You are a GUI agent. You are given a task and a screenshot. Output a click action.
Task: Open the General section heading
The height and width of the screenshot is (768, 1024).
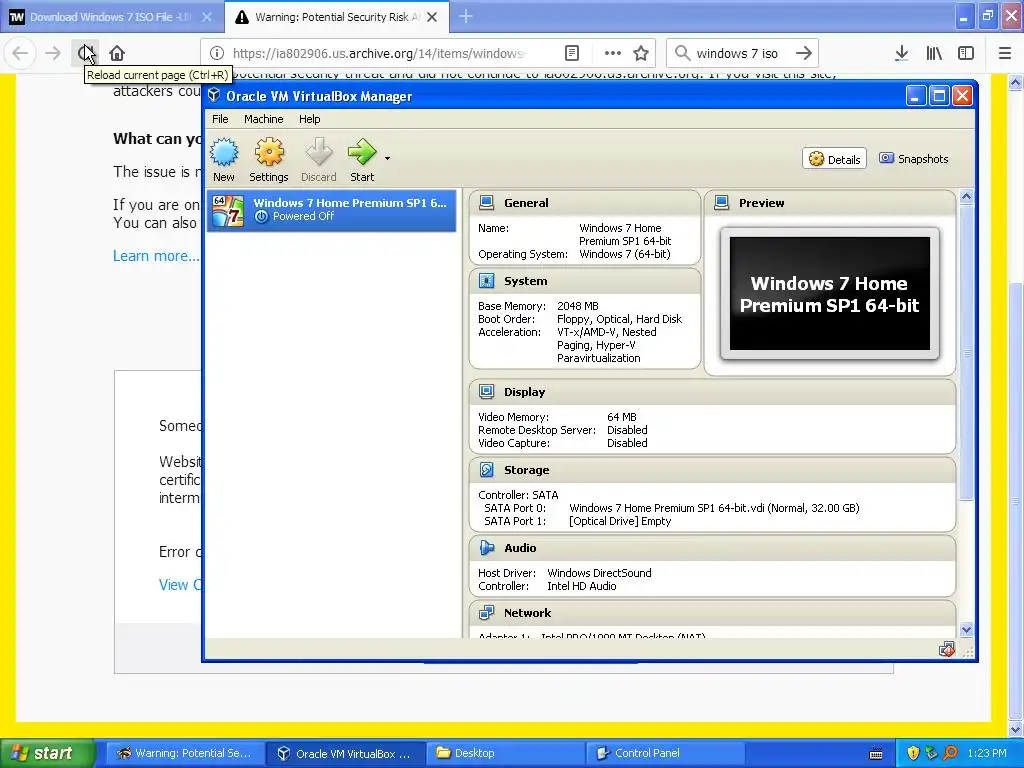coord(526,203)
